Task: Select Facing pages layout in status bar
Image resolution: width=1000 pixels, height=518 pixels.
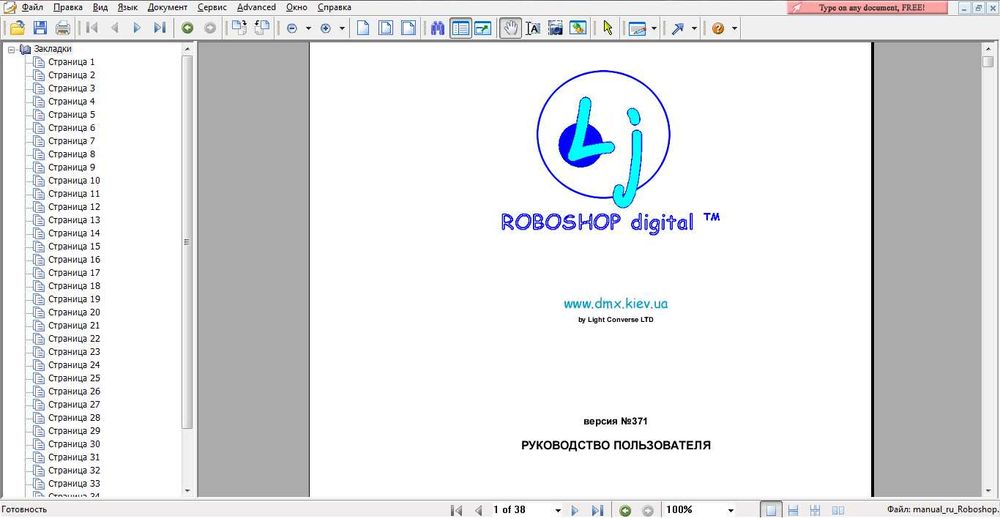Action: (838, 510)
